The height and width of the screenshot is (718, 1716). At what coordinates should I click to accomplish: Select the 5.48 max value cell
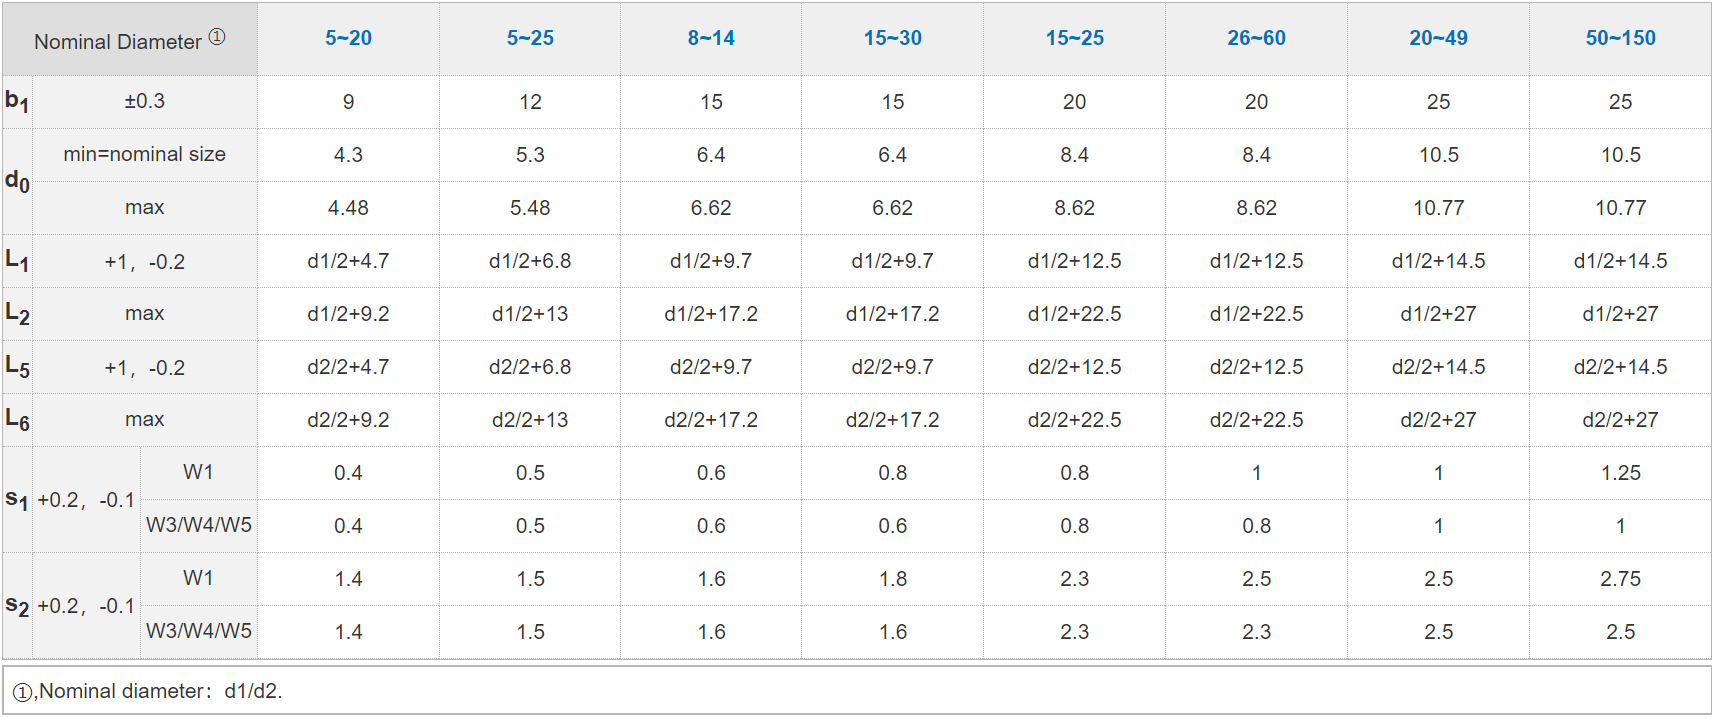tap(530, 208)
